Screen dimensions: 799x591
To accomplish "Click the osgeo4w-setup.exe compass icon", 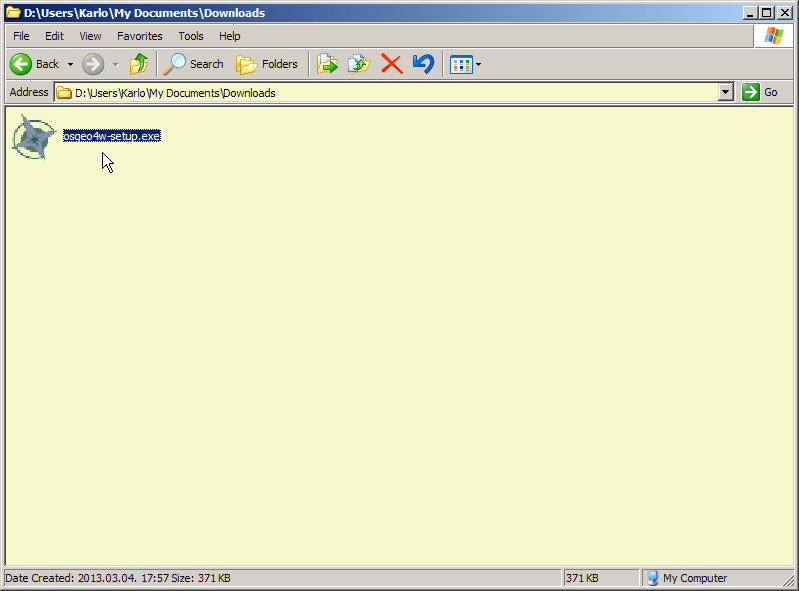I will point(34,137).
